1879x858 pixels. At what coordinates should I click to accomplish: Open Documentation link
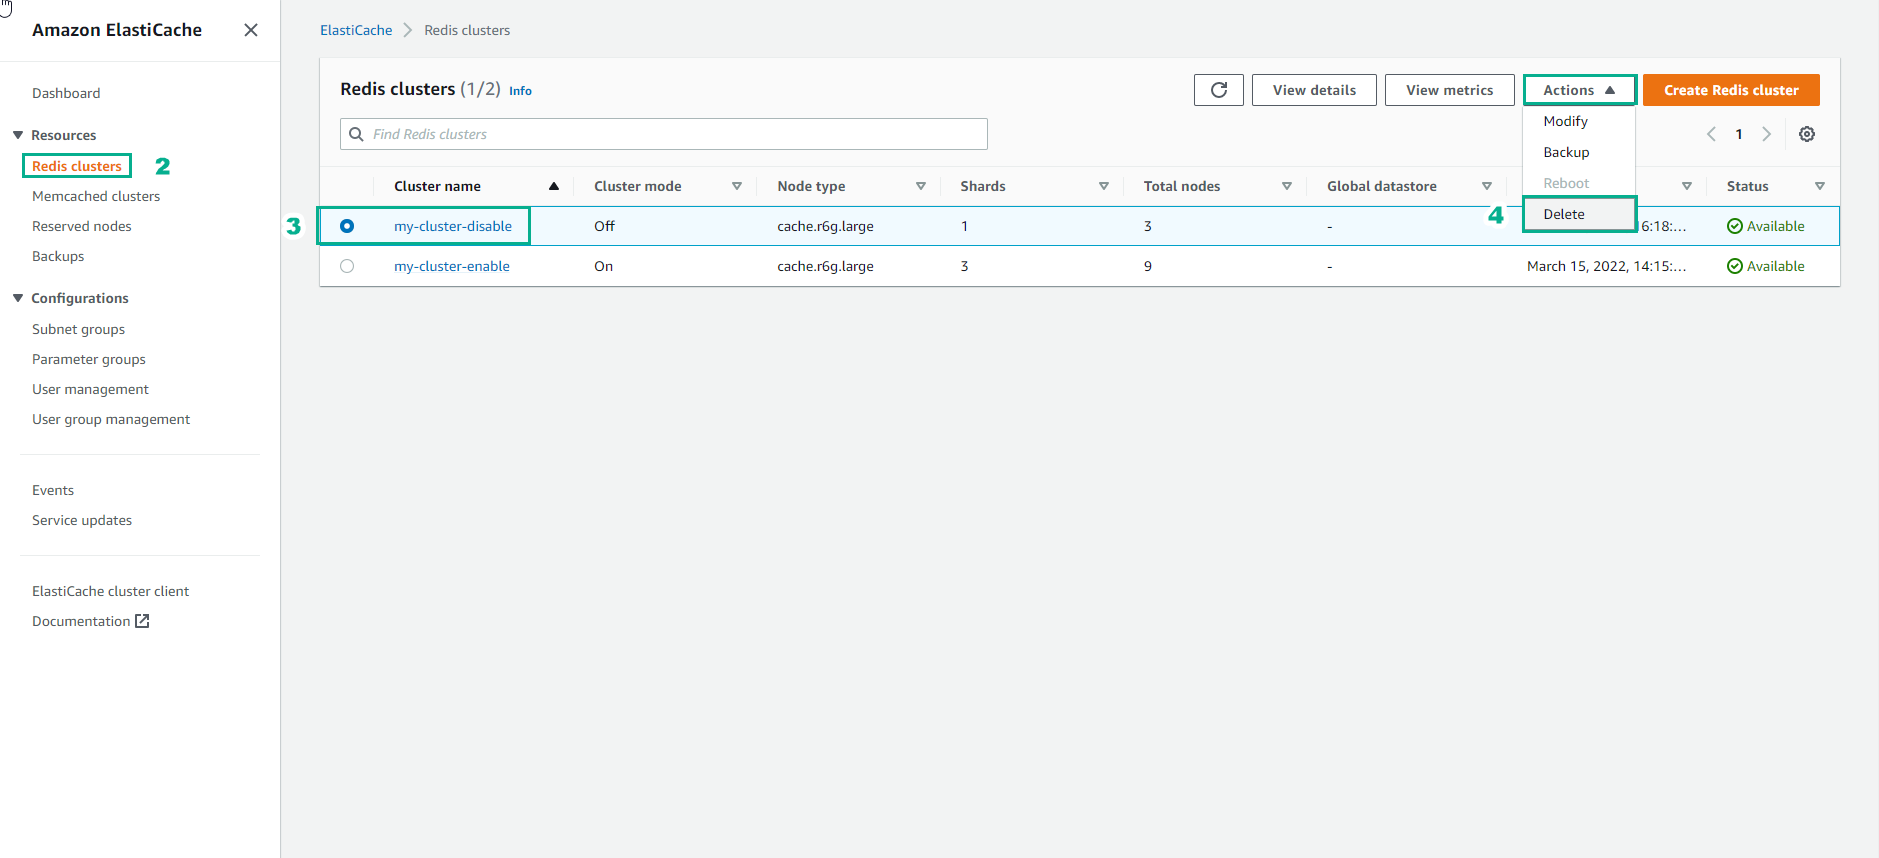(81, 621)
